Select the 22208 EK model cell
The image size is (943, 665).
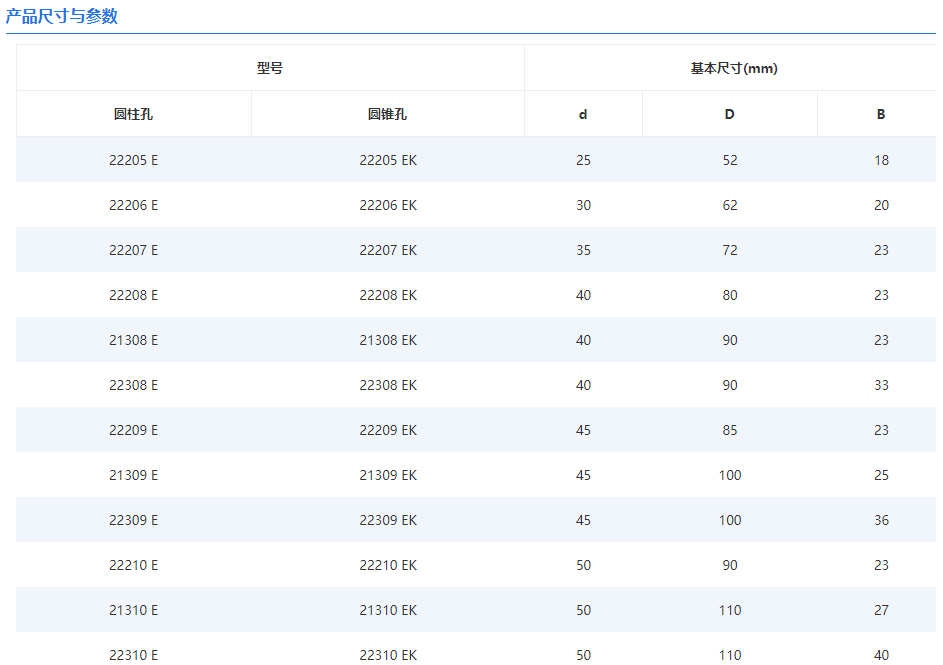[x=387, y=295]
